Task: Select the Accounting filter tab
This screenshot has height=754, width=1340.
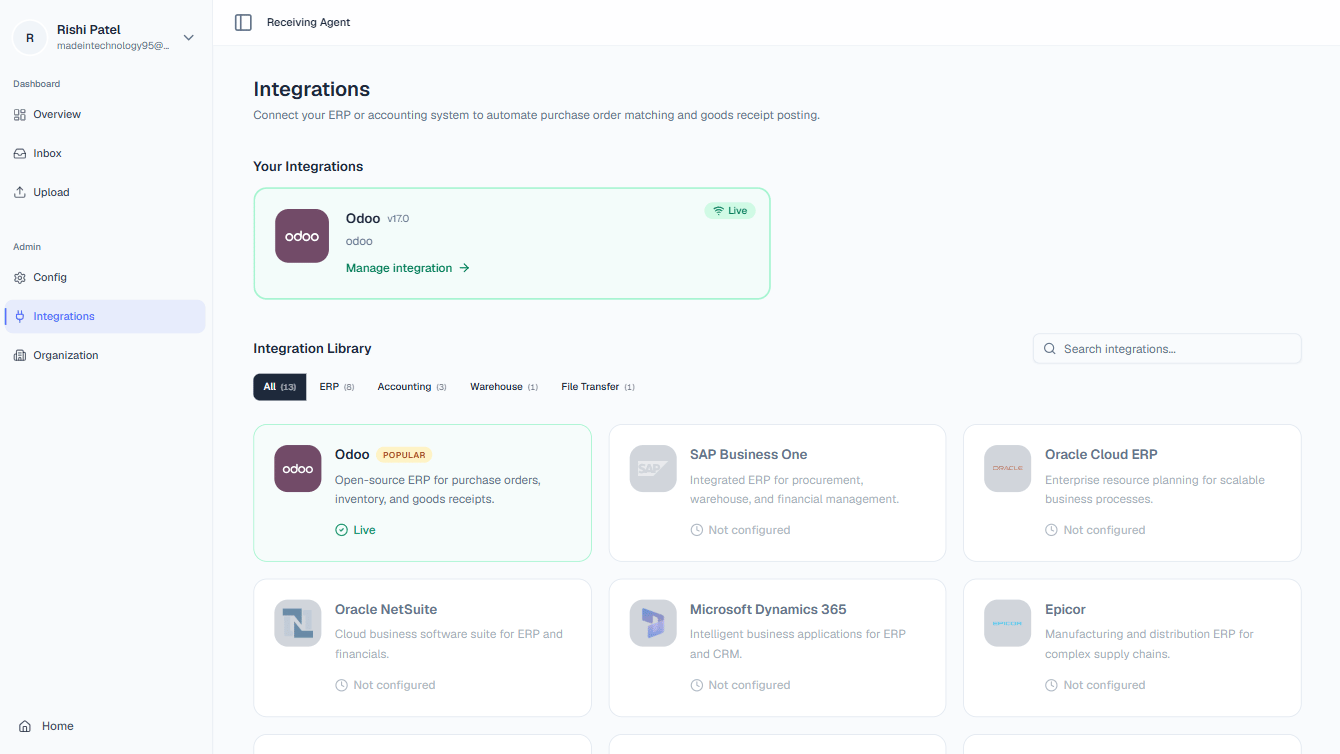Action: coord(412,387)
